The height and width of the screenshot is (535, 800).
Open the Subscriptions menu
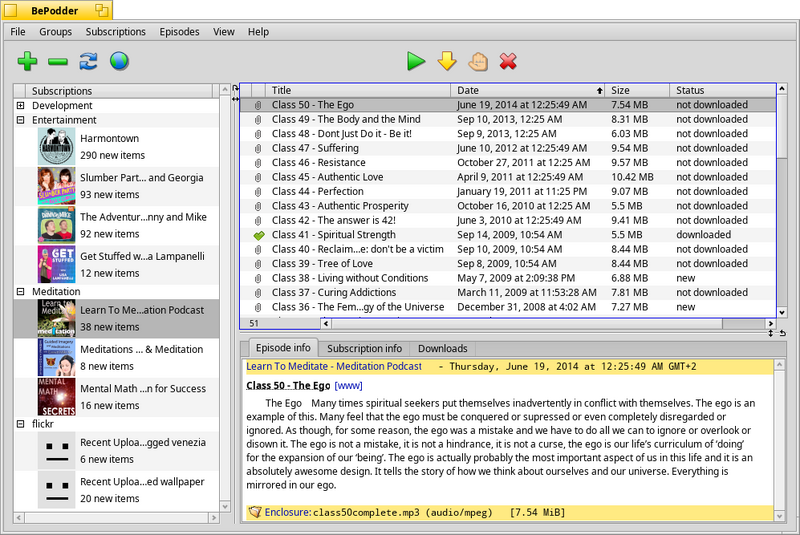tap(115, 32)
